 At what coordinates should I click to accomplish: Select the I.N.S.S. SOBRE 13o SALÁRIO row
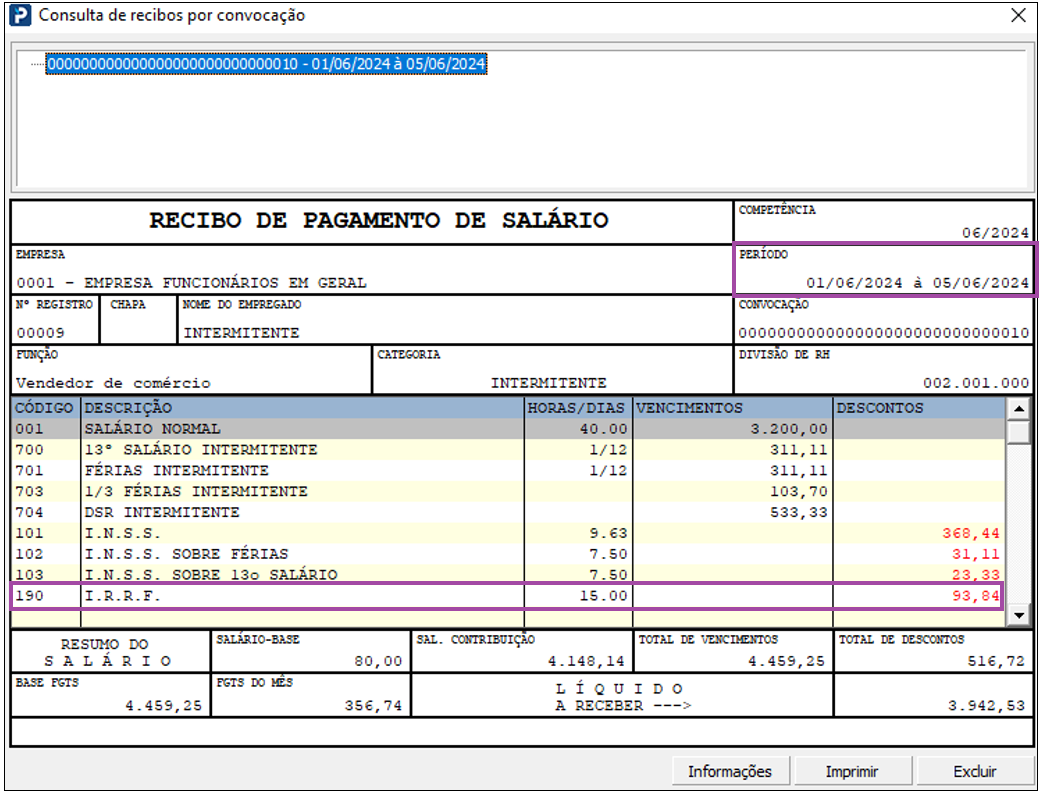[x=508, y=574]
